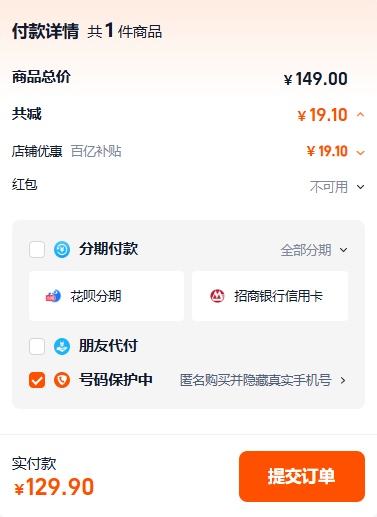This screenshot has height=517, width=377.
Task: Click the 实付款 ¥129.90 total amount
Action: [x=54, y=487]
